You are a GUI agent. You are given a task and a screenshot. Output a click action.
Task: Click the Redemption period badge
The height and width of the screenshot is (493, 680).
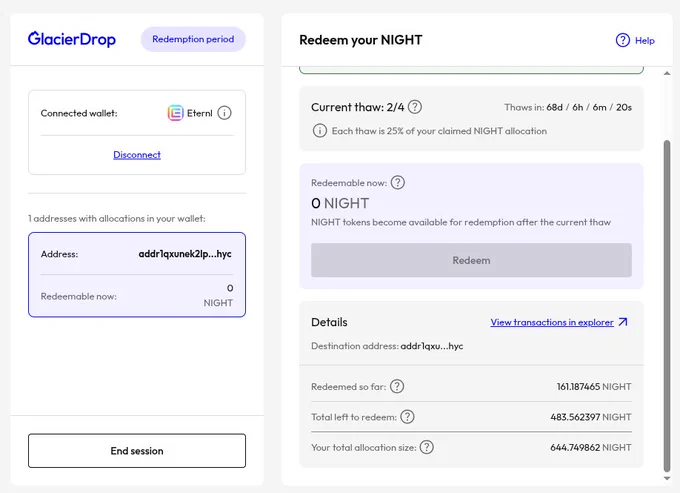193,39
